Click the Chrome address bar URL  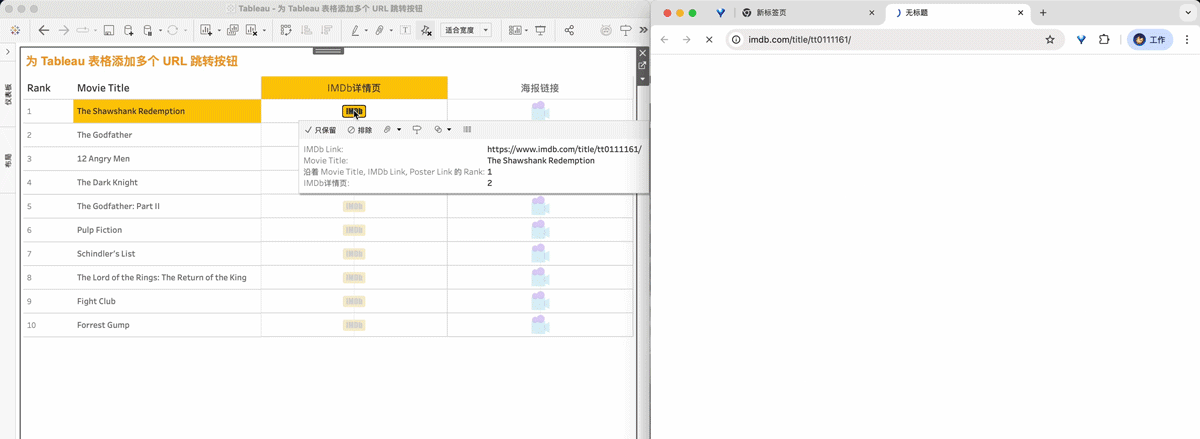[800, 40]
